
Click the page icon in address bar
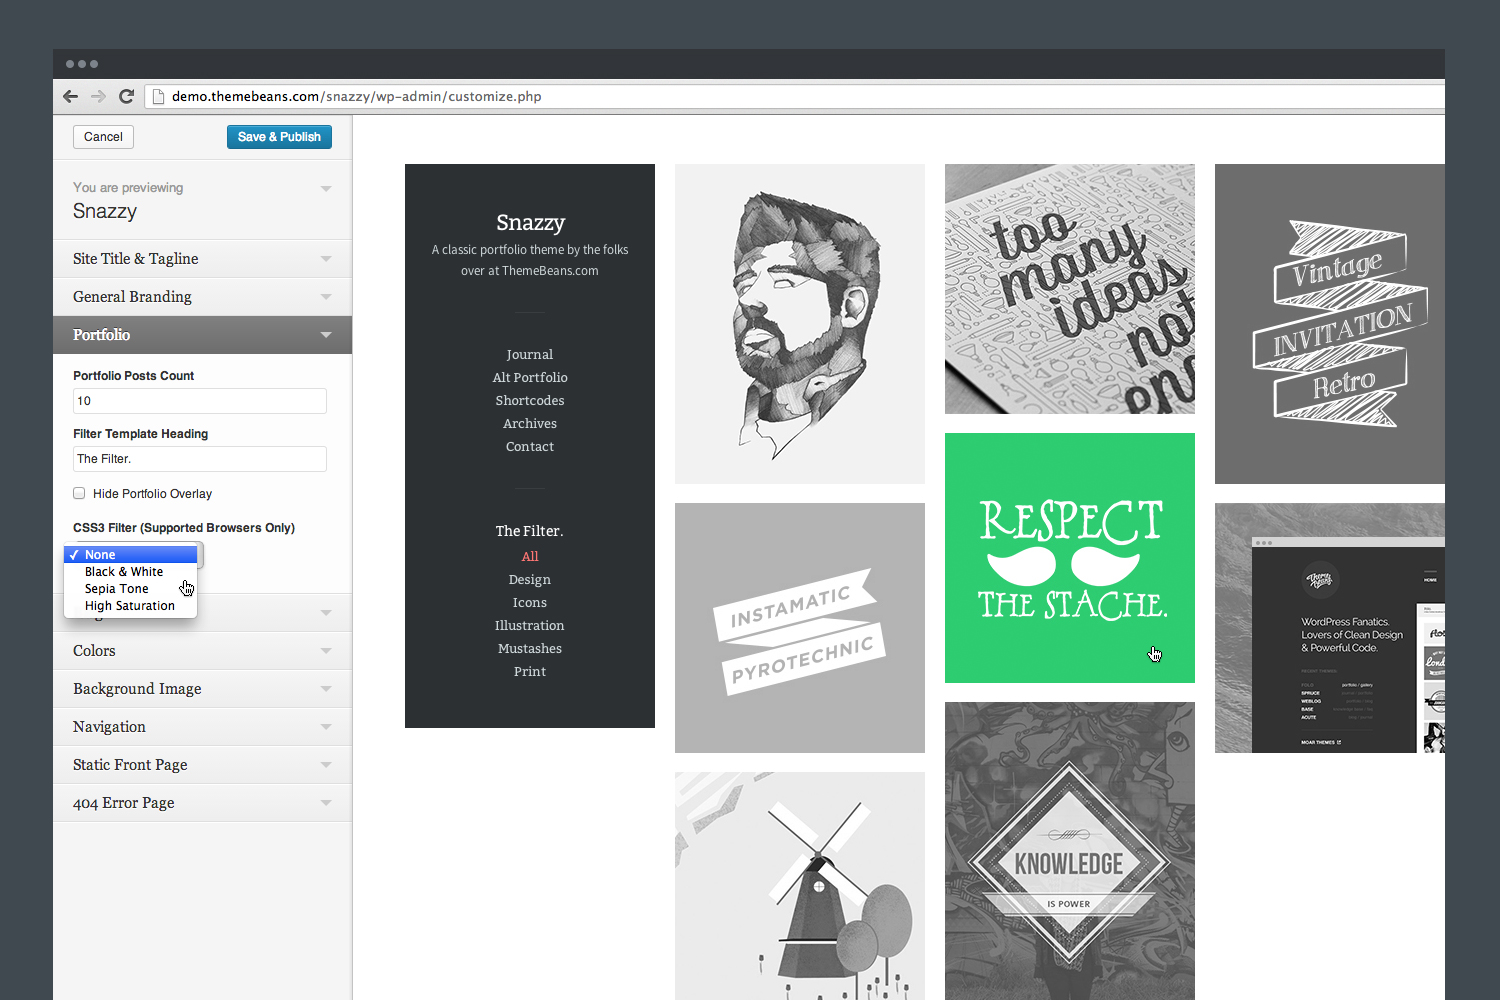tap(156, 96)
